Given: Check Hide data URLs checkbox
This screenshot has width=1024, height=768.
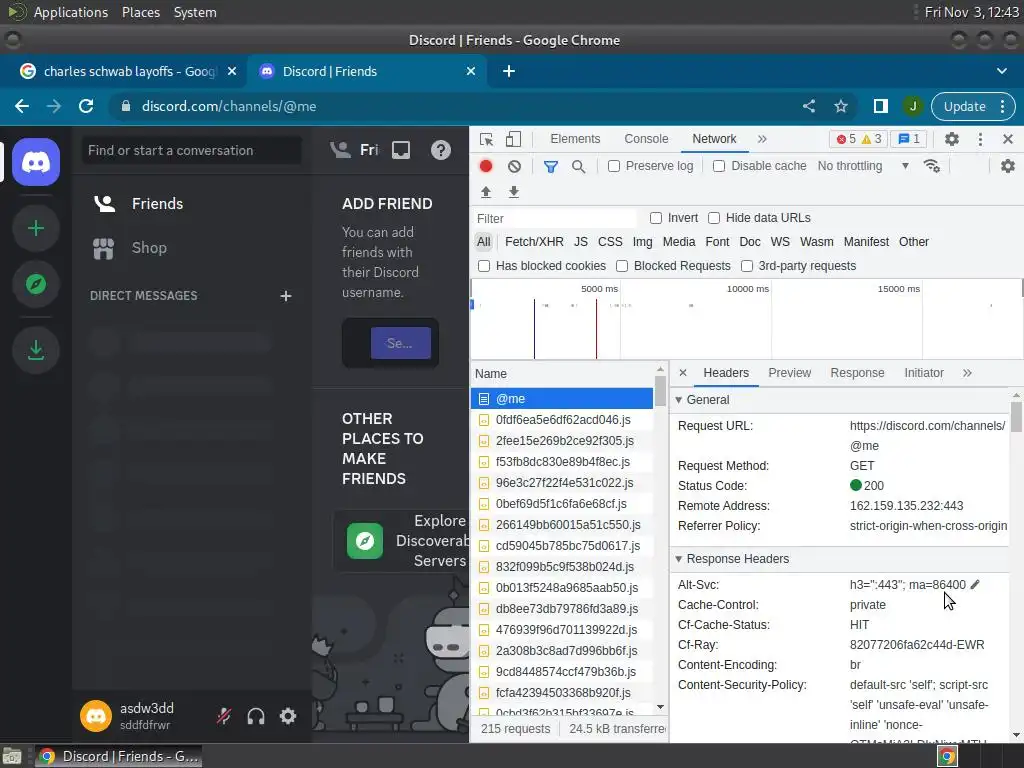Looking at the screenshot, I should pos(714,218).
